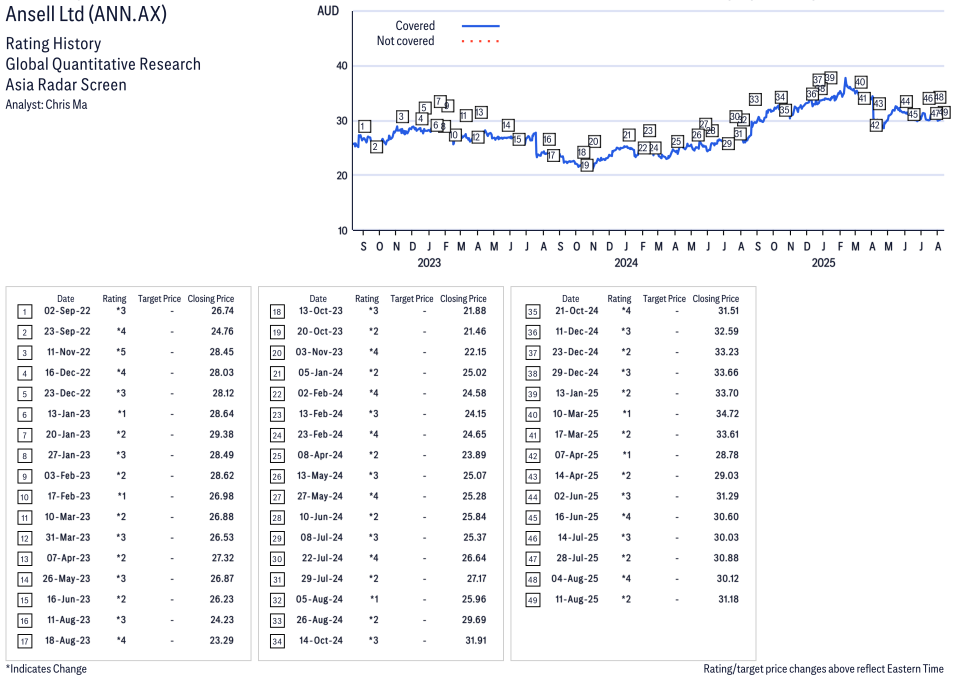Click chart marker 33 in August 2024
This screenshot has width=955, height=675.
(x=755, y=99)
